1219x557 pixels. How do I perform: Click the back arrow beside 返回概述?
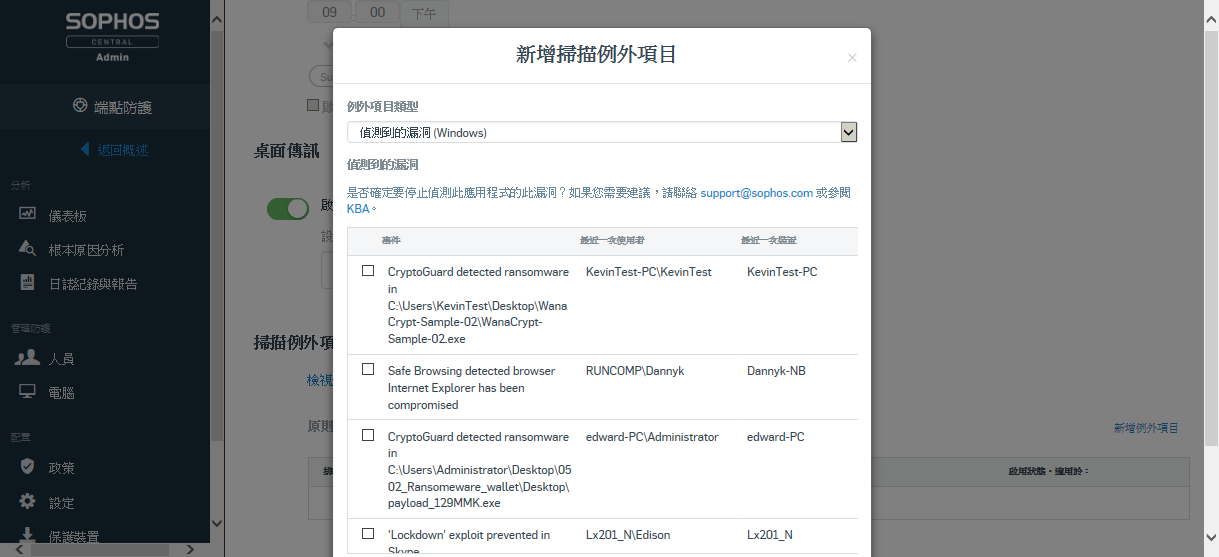[85, 150]
